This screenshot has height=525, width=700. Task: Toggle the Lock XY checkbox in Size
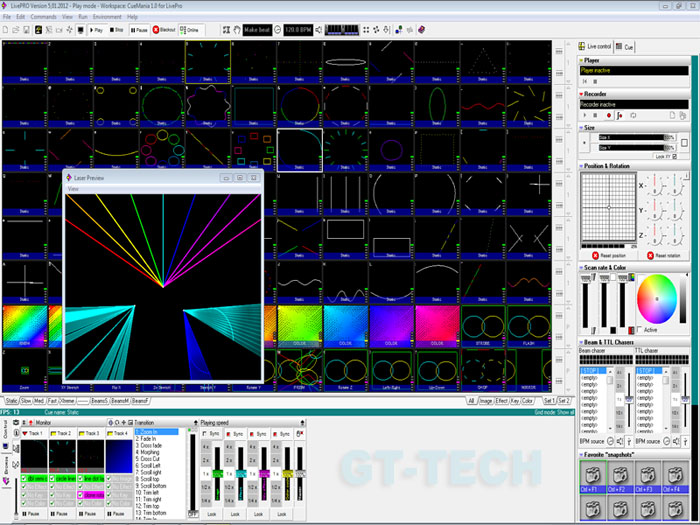(x=675, y=156)
